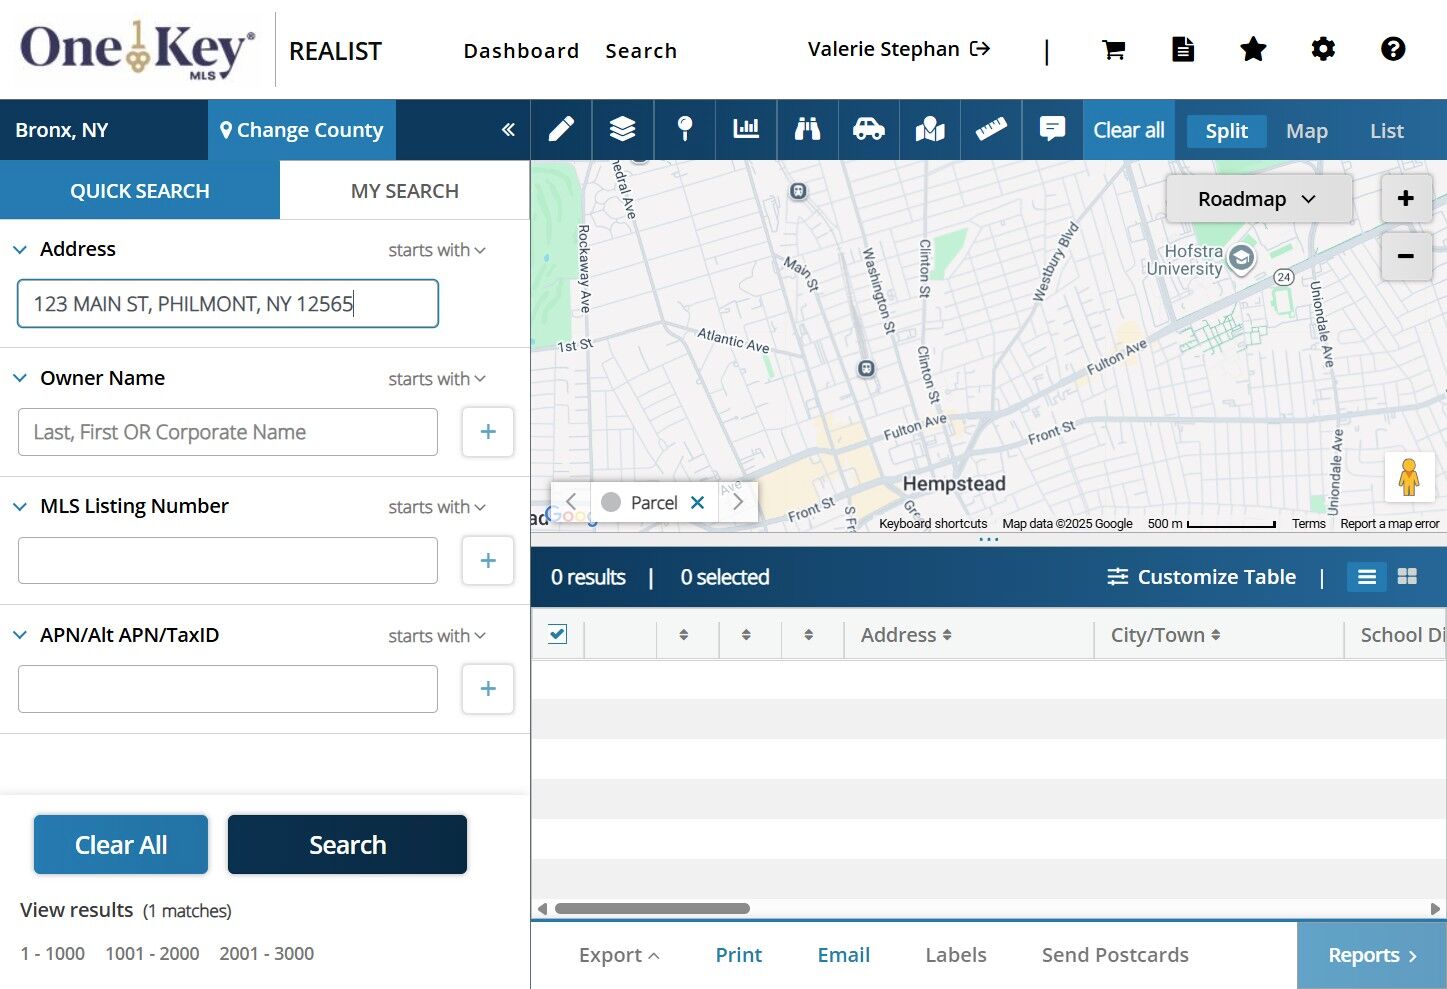Open settings gear icon

(1323, 49)
